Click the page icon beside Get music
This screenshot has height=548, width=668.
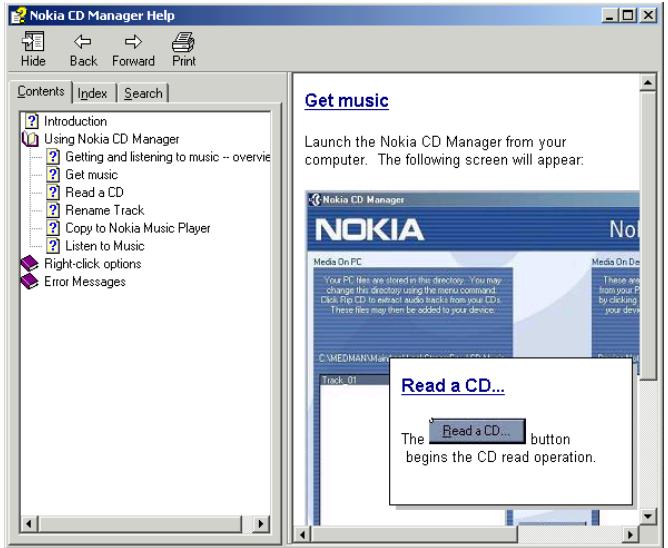coord(53,175)
